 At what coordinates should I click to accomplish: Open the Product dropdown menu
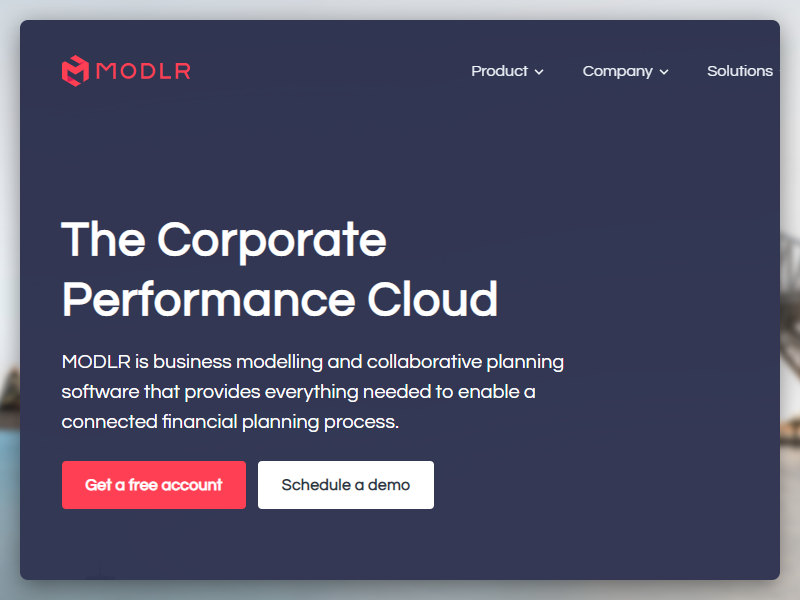pos(500,71)
